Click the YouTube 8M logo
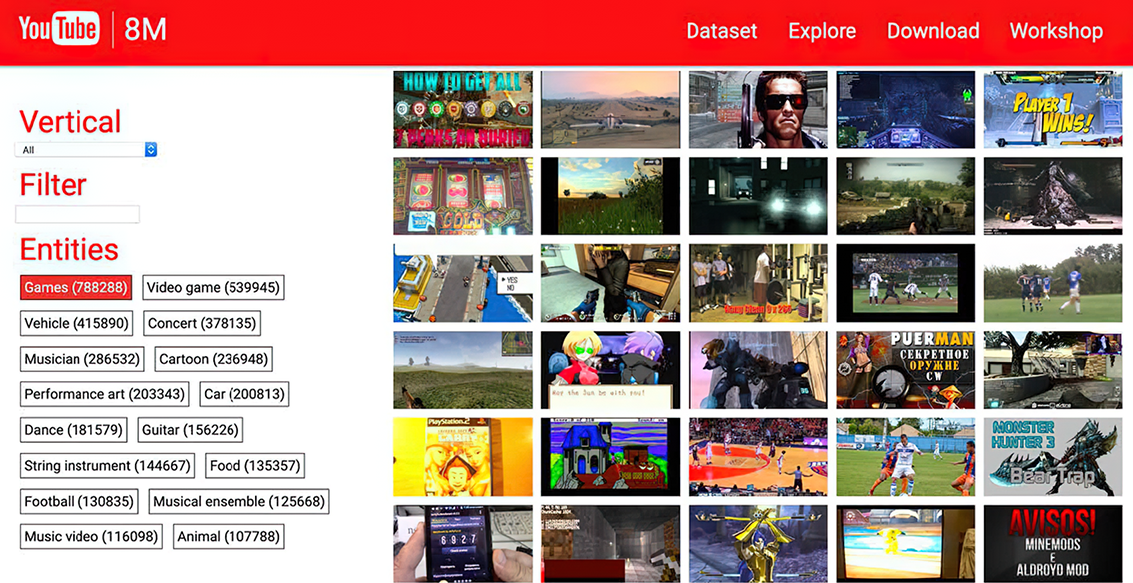Viewport: 1133px width, 583px height. (92, 30)
